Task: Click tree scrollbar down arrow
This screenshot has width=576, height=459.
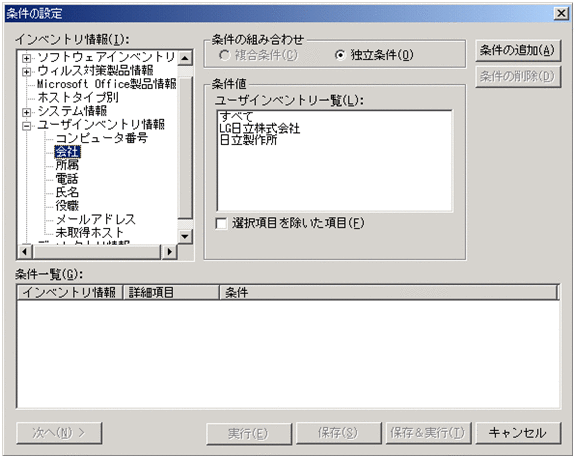Action: click(185, 236)
